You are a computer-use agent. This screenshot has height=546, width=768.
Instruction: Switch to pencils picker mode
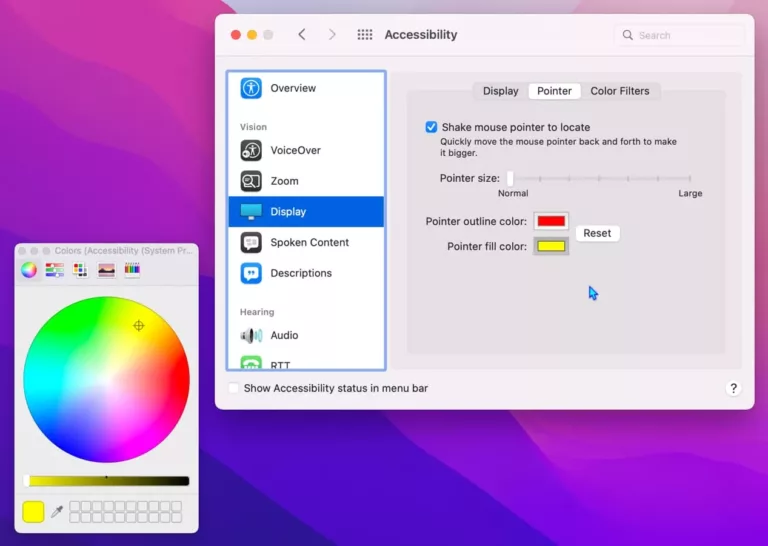tap(132, 270)
